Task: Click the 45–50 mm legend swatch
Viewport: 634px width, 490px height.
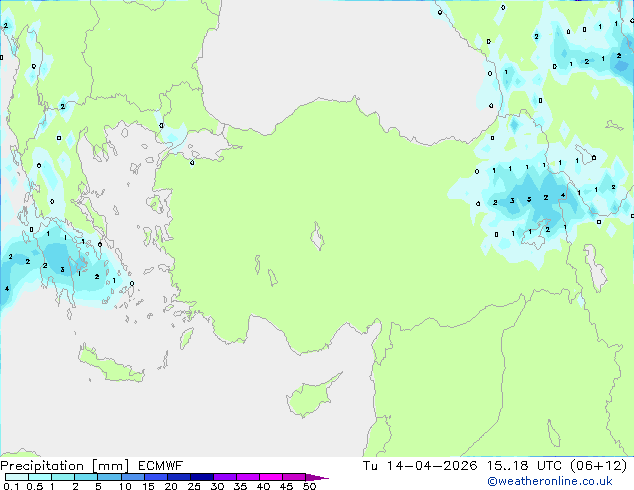Action: click(294, 477)
